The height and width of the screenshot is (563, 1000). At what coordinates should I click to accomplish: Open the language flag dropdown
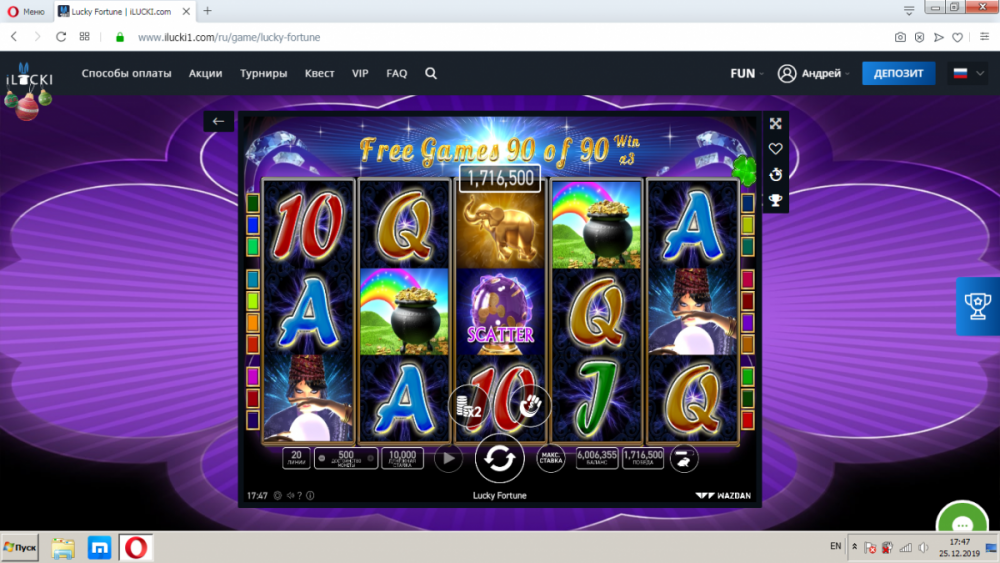coord(968,73)
